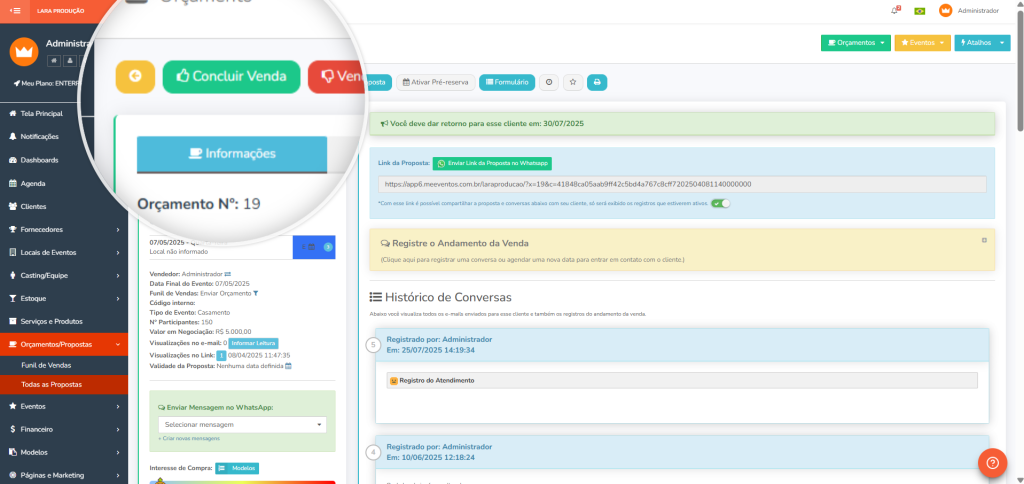1024x484 pixels.
Task: Click the step 5 circle marker in the history
Action: pyautogui.click(x=373, y=345)
